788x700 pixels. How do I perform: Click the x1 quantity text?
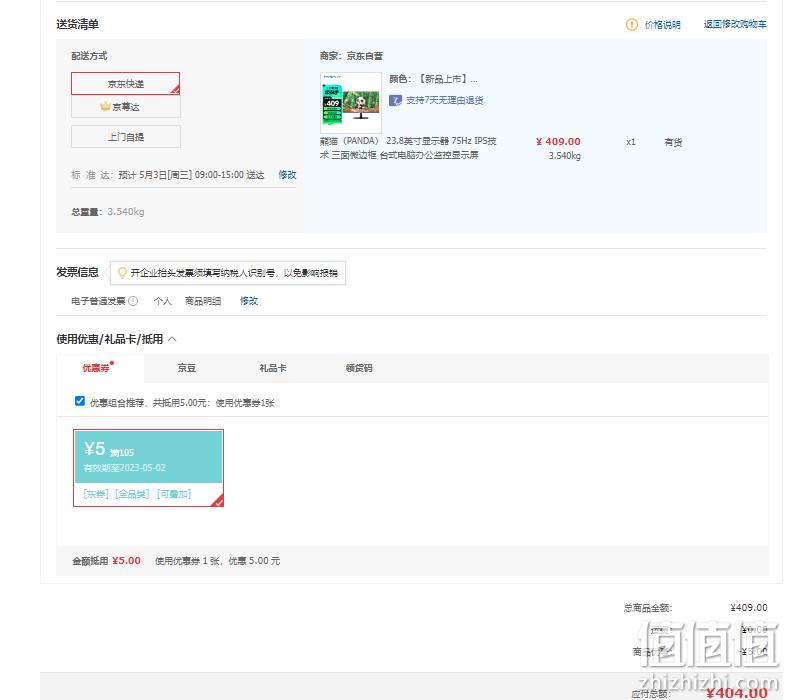click(x=631, y=142)
